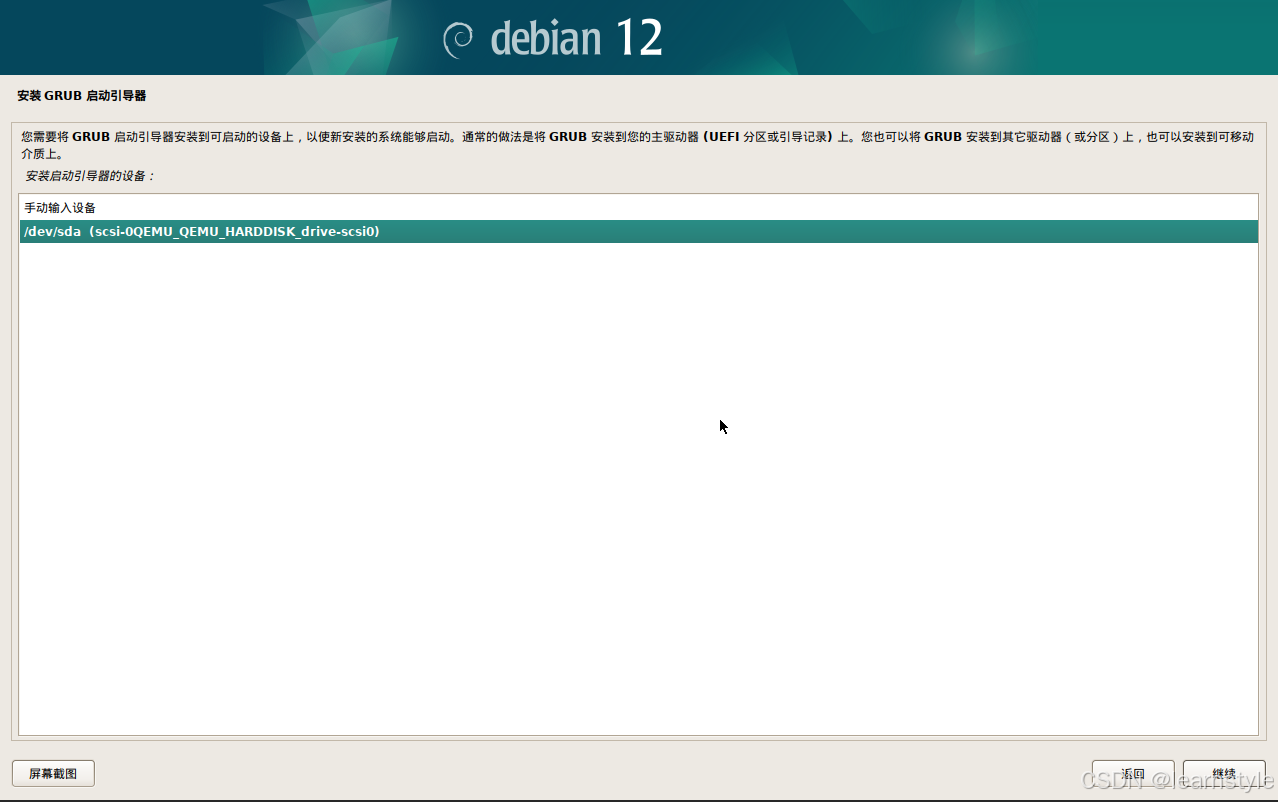Click the Debian swirl logo in banner

(458, 39)
